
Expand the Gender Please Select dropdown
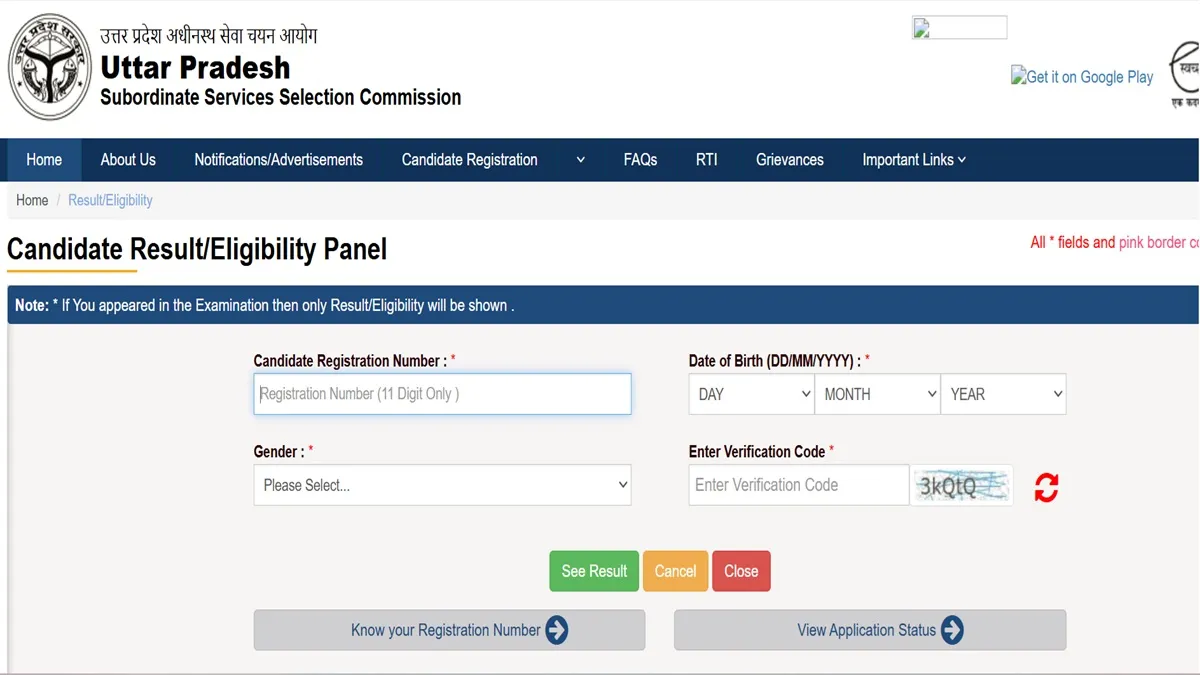point(442,485)
